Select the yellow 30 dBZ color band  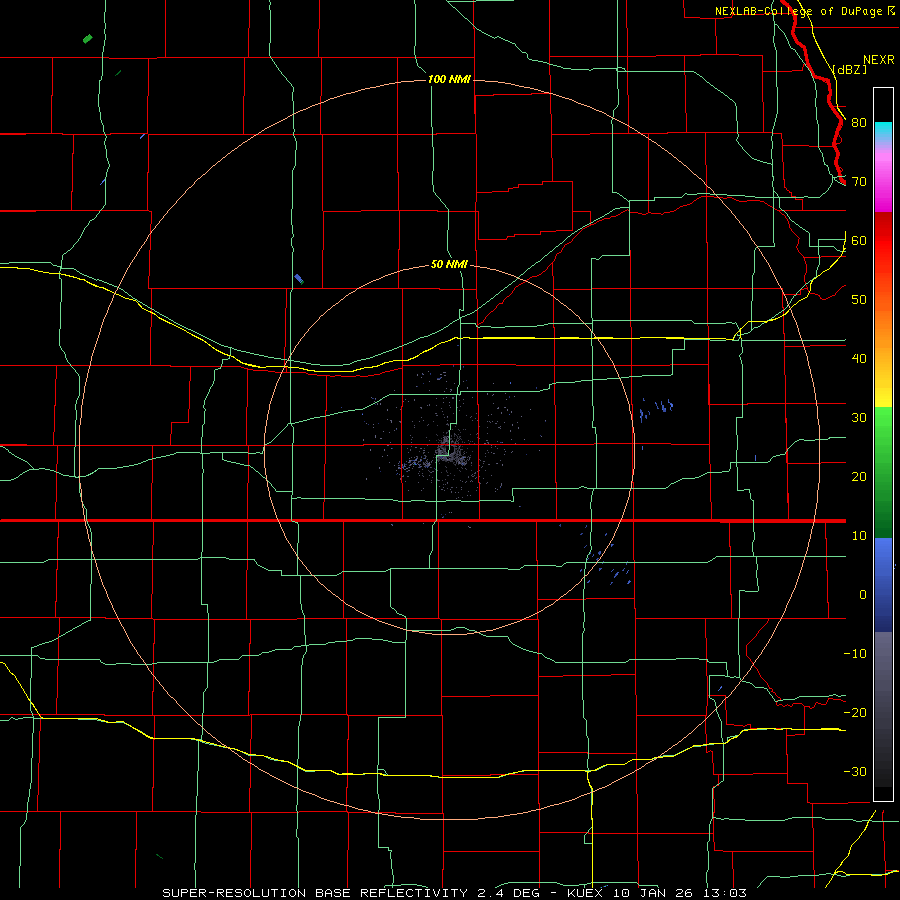click(x=883, y=396)
